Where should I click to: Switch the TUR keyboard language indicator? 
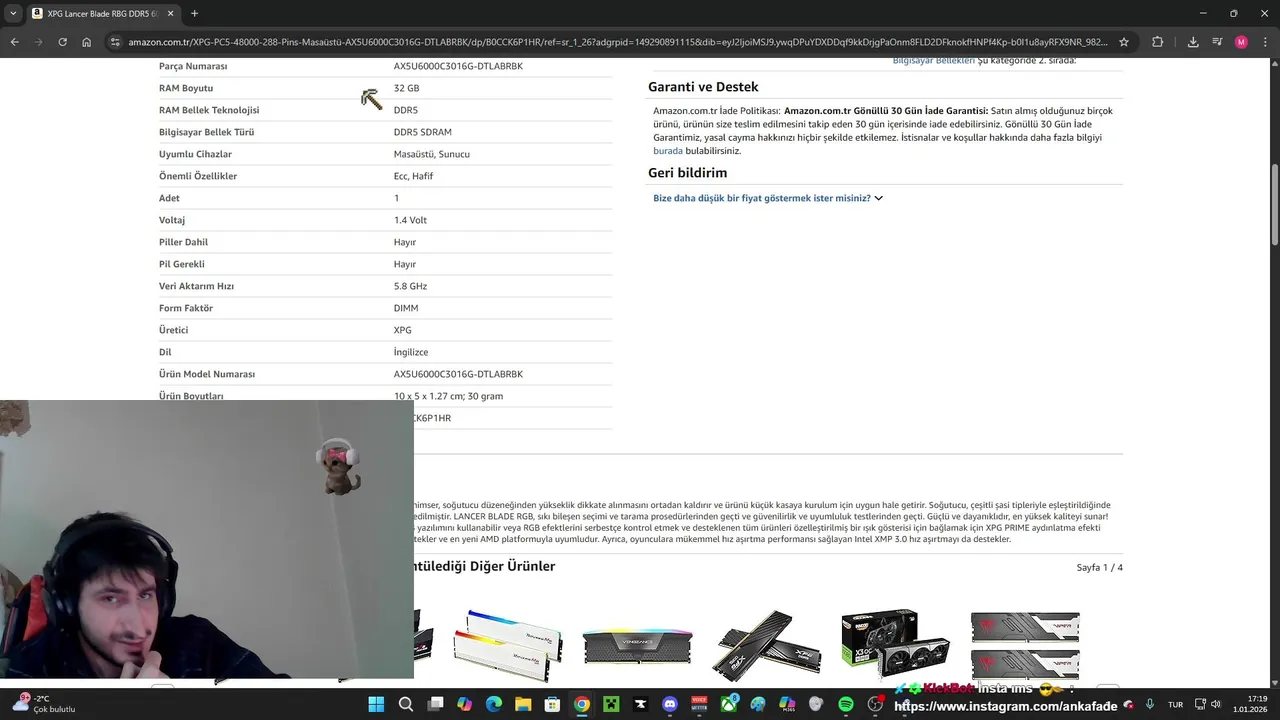pos(1176,704)
